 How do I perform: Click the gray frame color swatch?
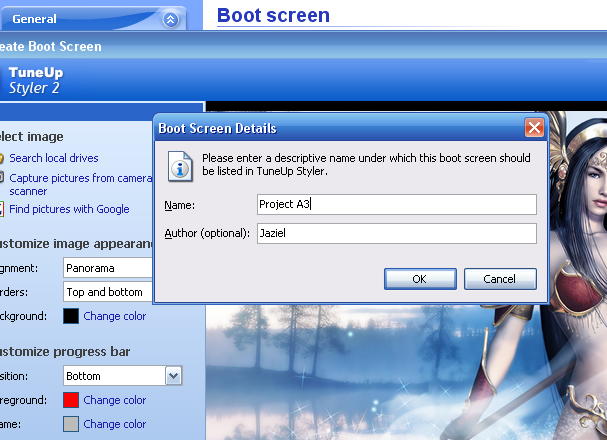coord(71,424)
